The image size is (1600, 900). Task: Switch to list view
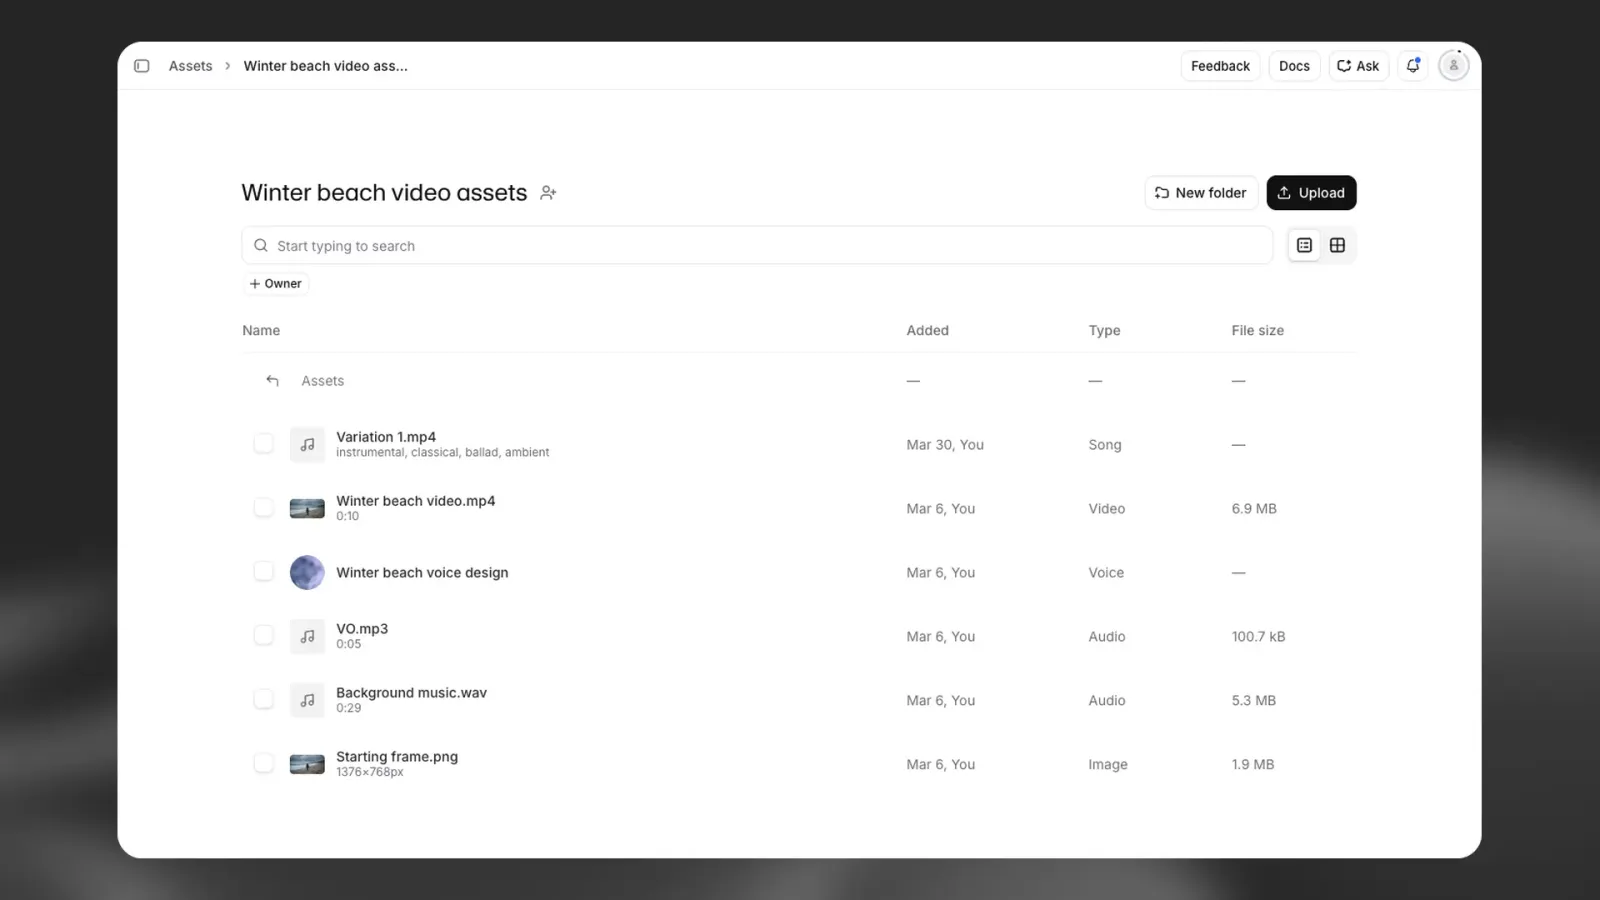tap(1304, 245)
